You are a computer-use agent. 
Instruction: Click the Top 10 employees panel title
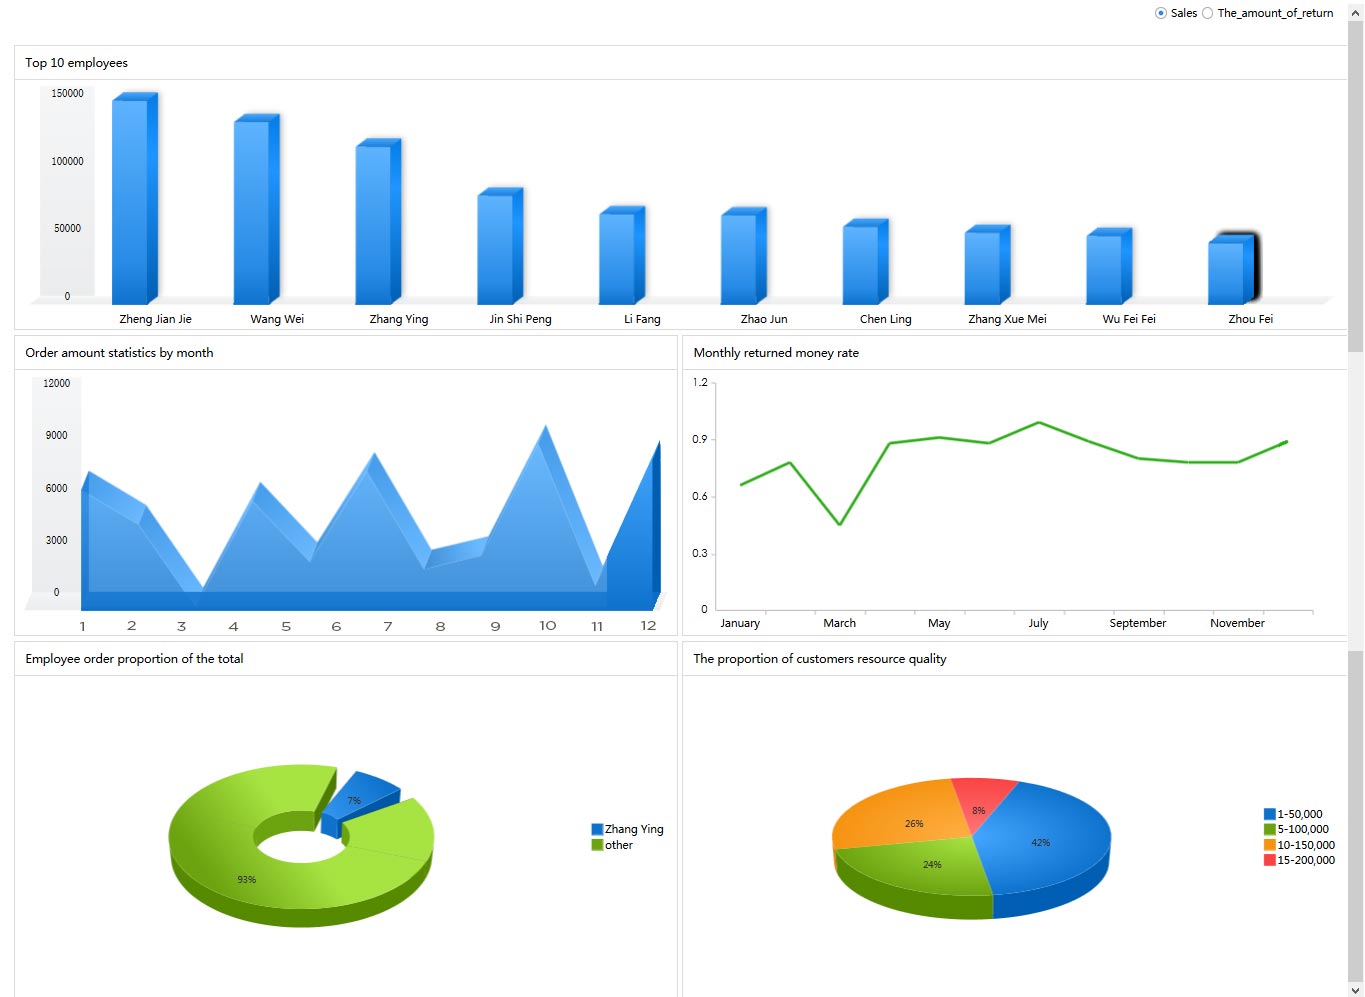pyautogui.click(x=77, y=63)
